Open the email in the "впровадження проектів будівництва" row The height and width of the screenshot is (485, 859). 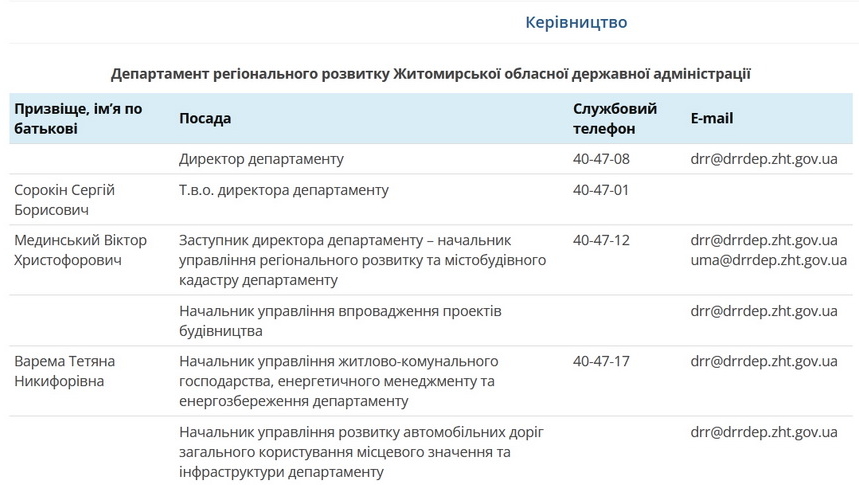pos(763,311)
